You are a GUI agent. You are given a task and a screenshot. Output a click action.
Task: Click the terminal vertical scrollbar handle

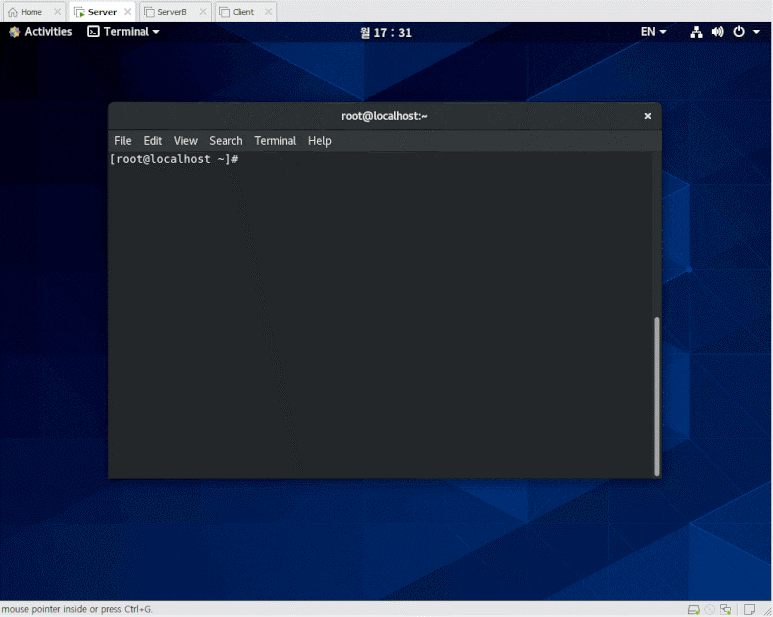click(x=657, y=397)
